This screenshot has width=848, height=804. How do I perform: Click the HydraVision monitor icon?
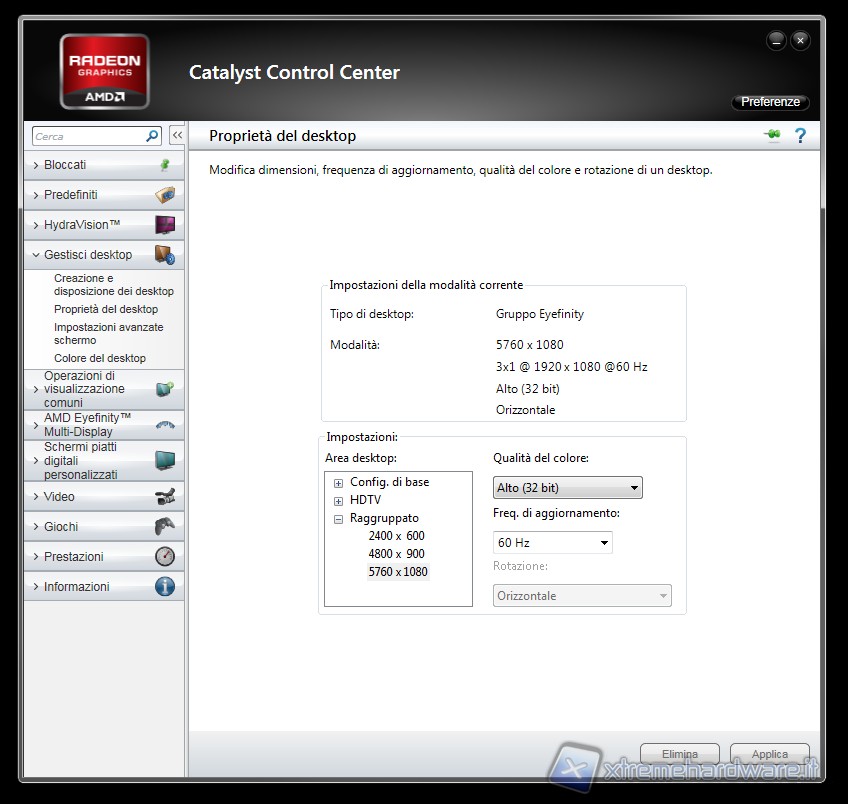(165, 225)
